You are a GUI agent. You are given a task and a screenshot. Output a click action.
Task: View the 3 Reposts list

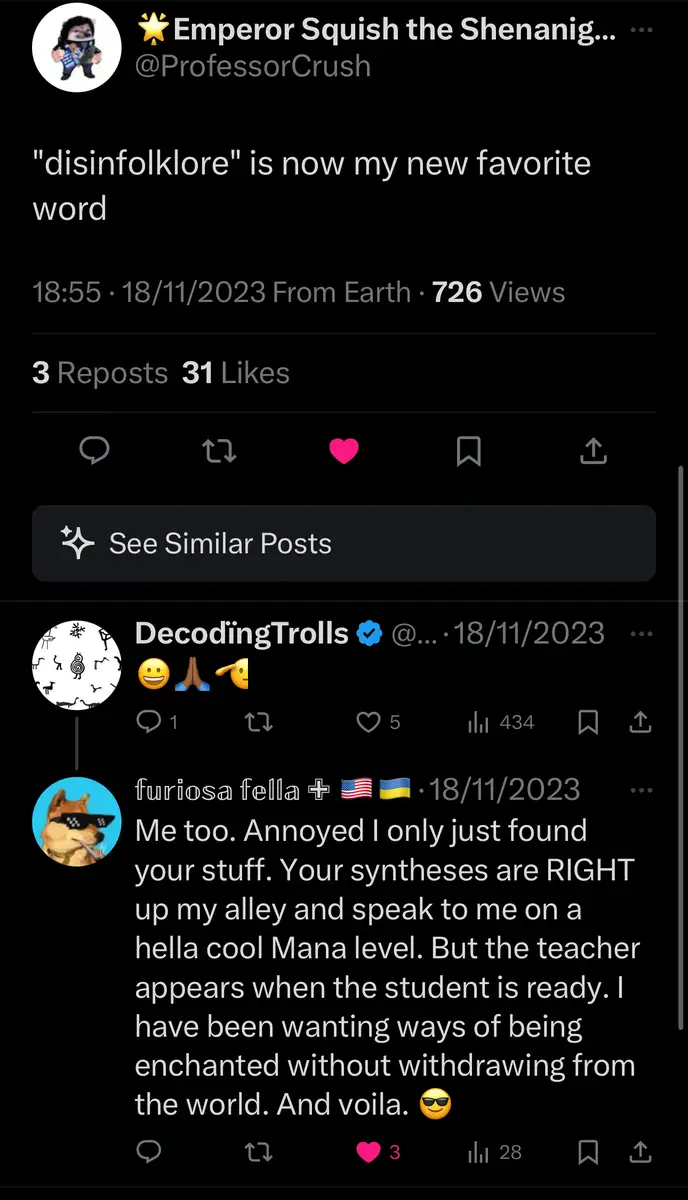coord(100,373)
